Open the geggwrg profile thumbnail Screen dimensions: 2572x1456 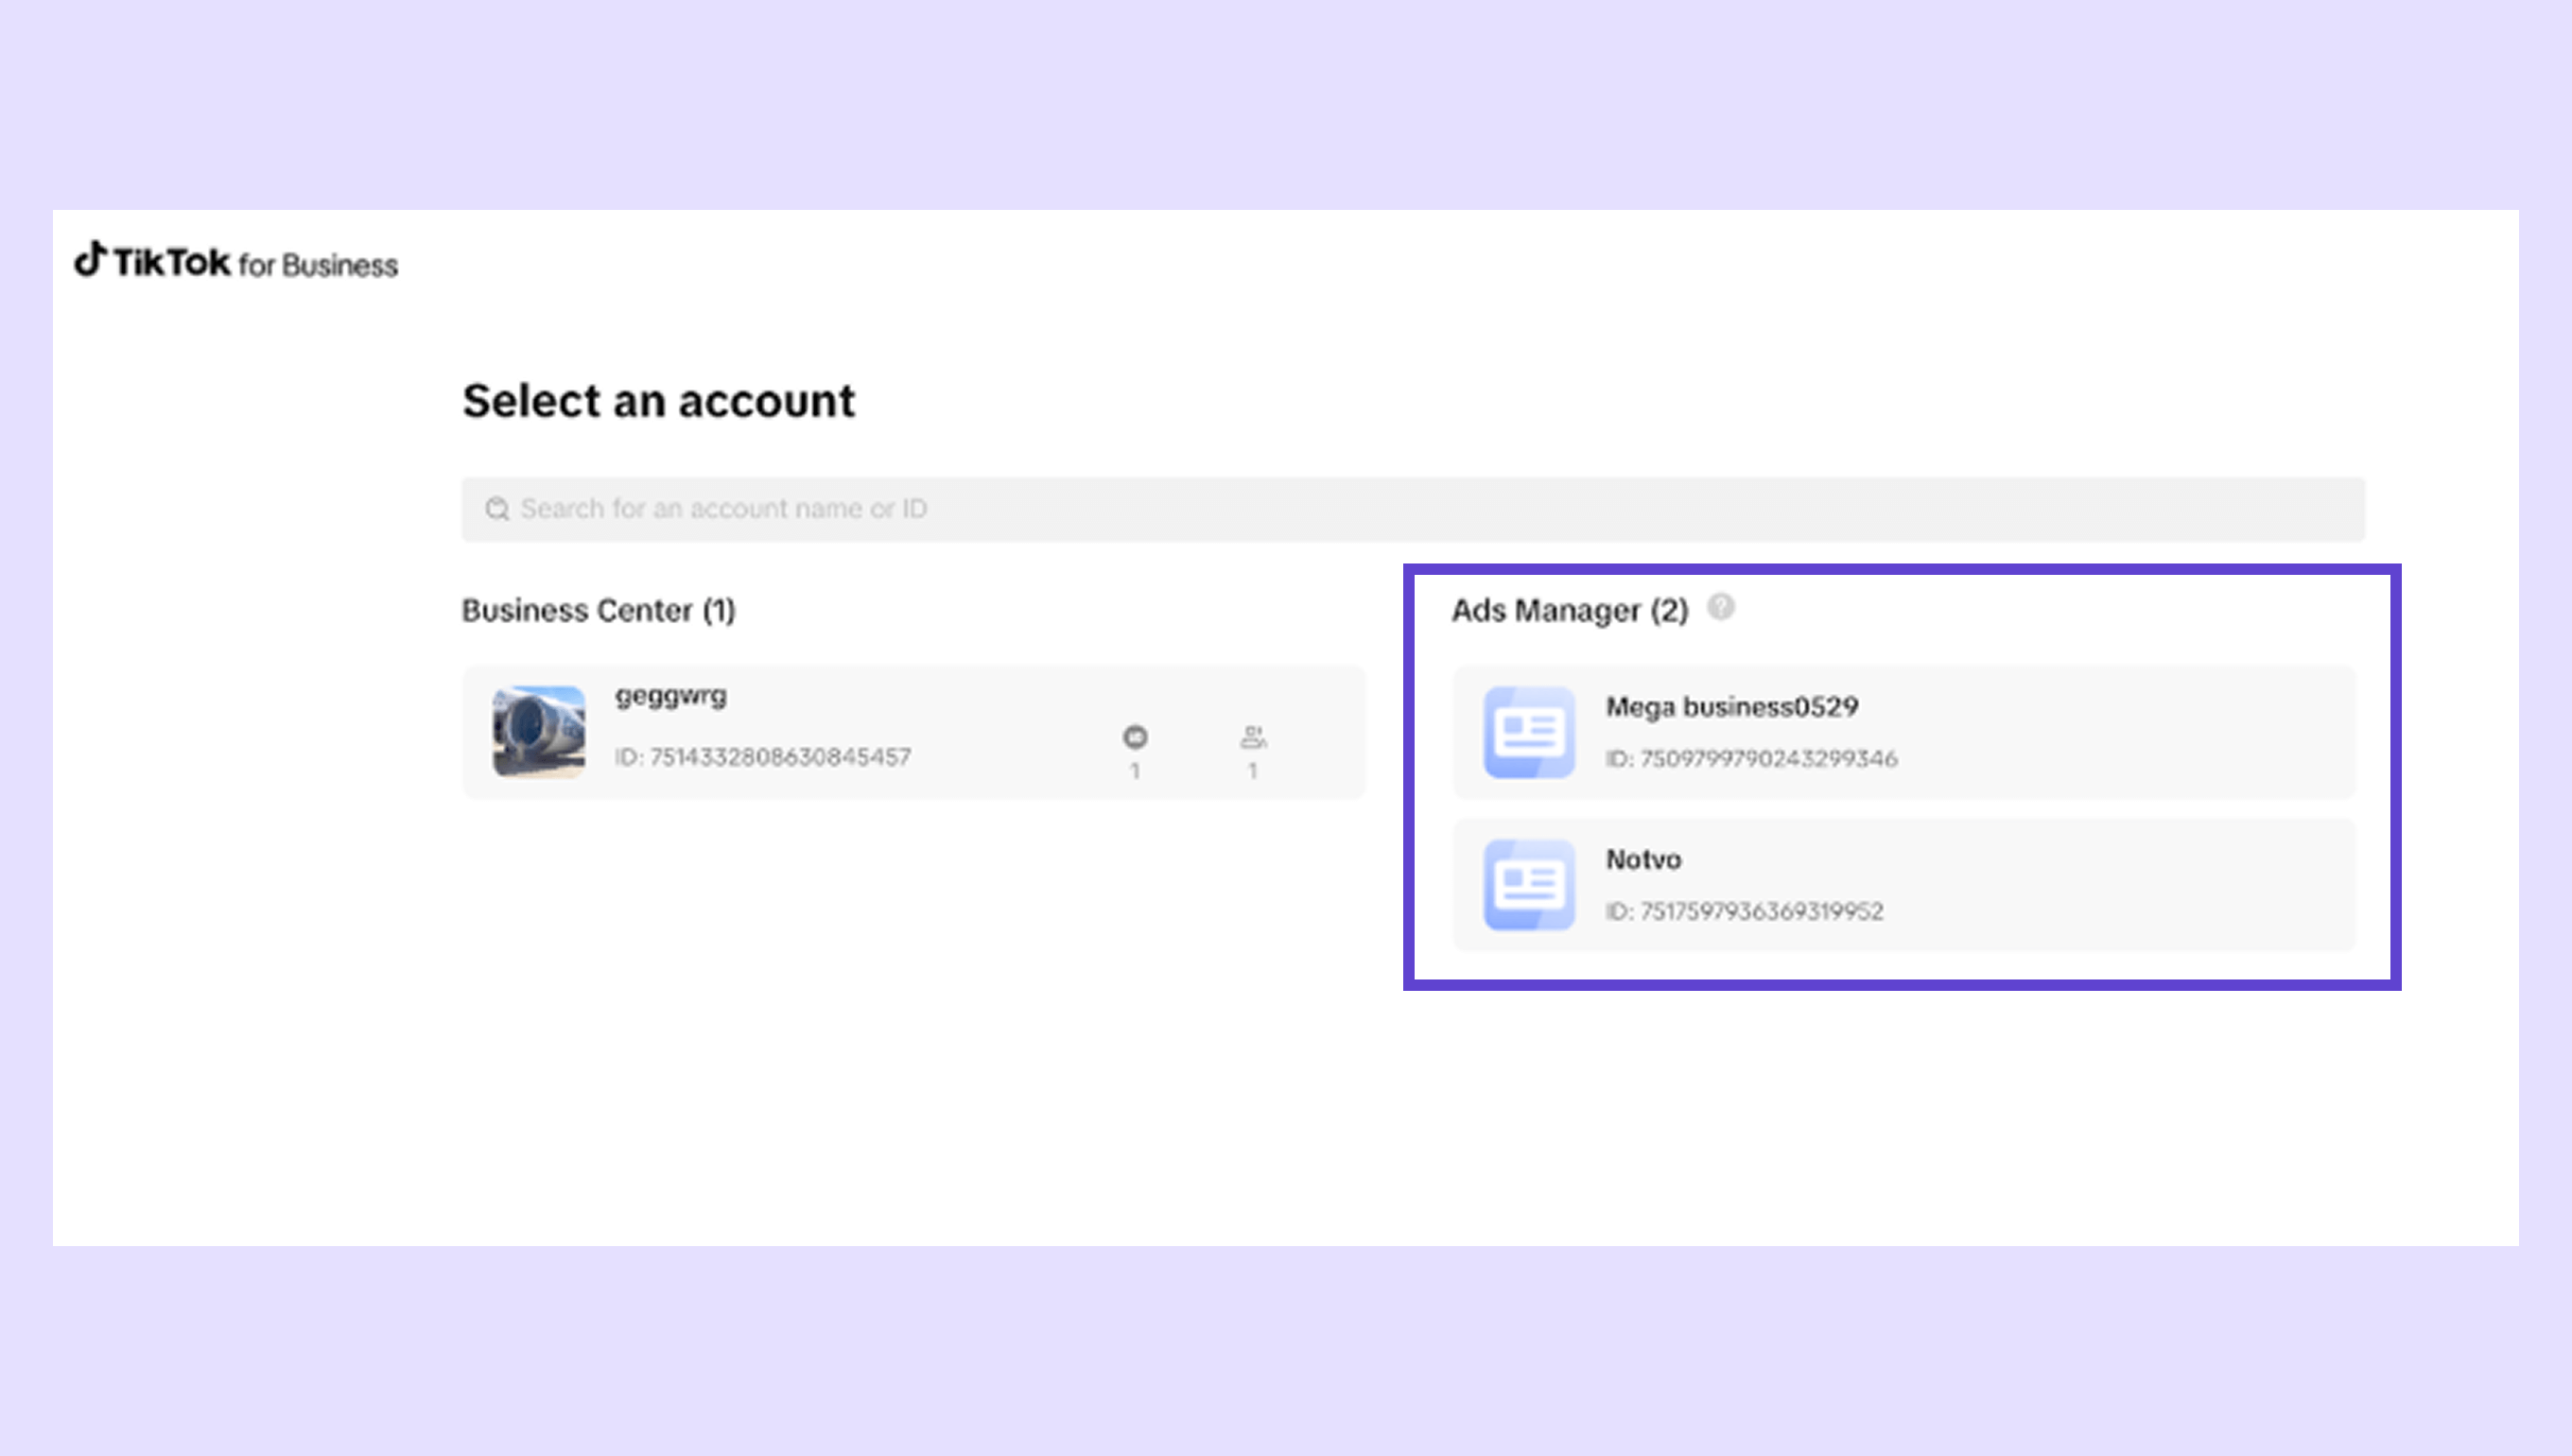pos(539,731)
